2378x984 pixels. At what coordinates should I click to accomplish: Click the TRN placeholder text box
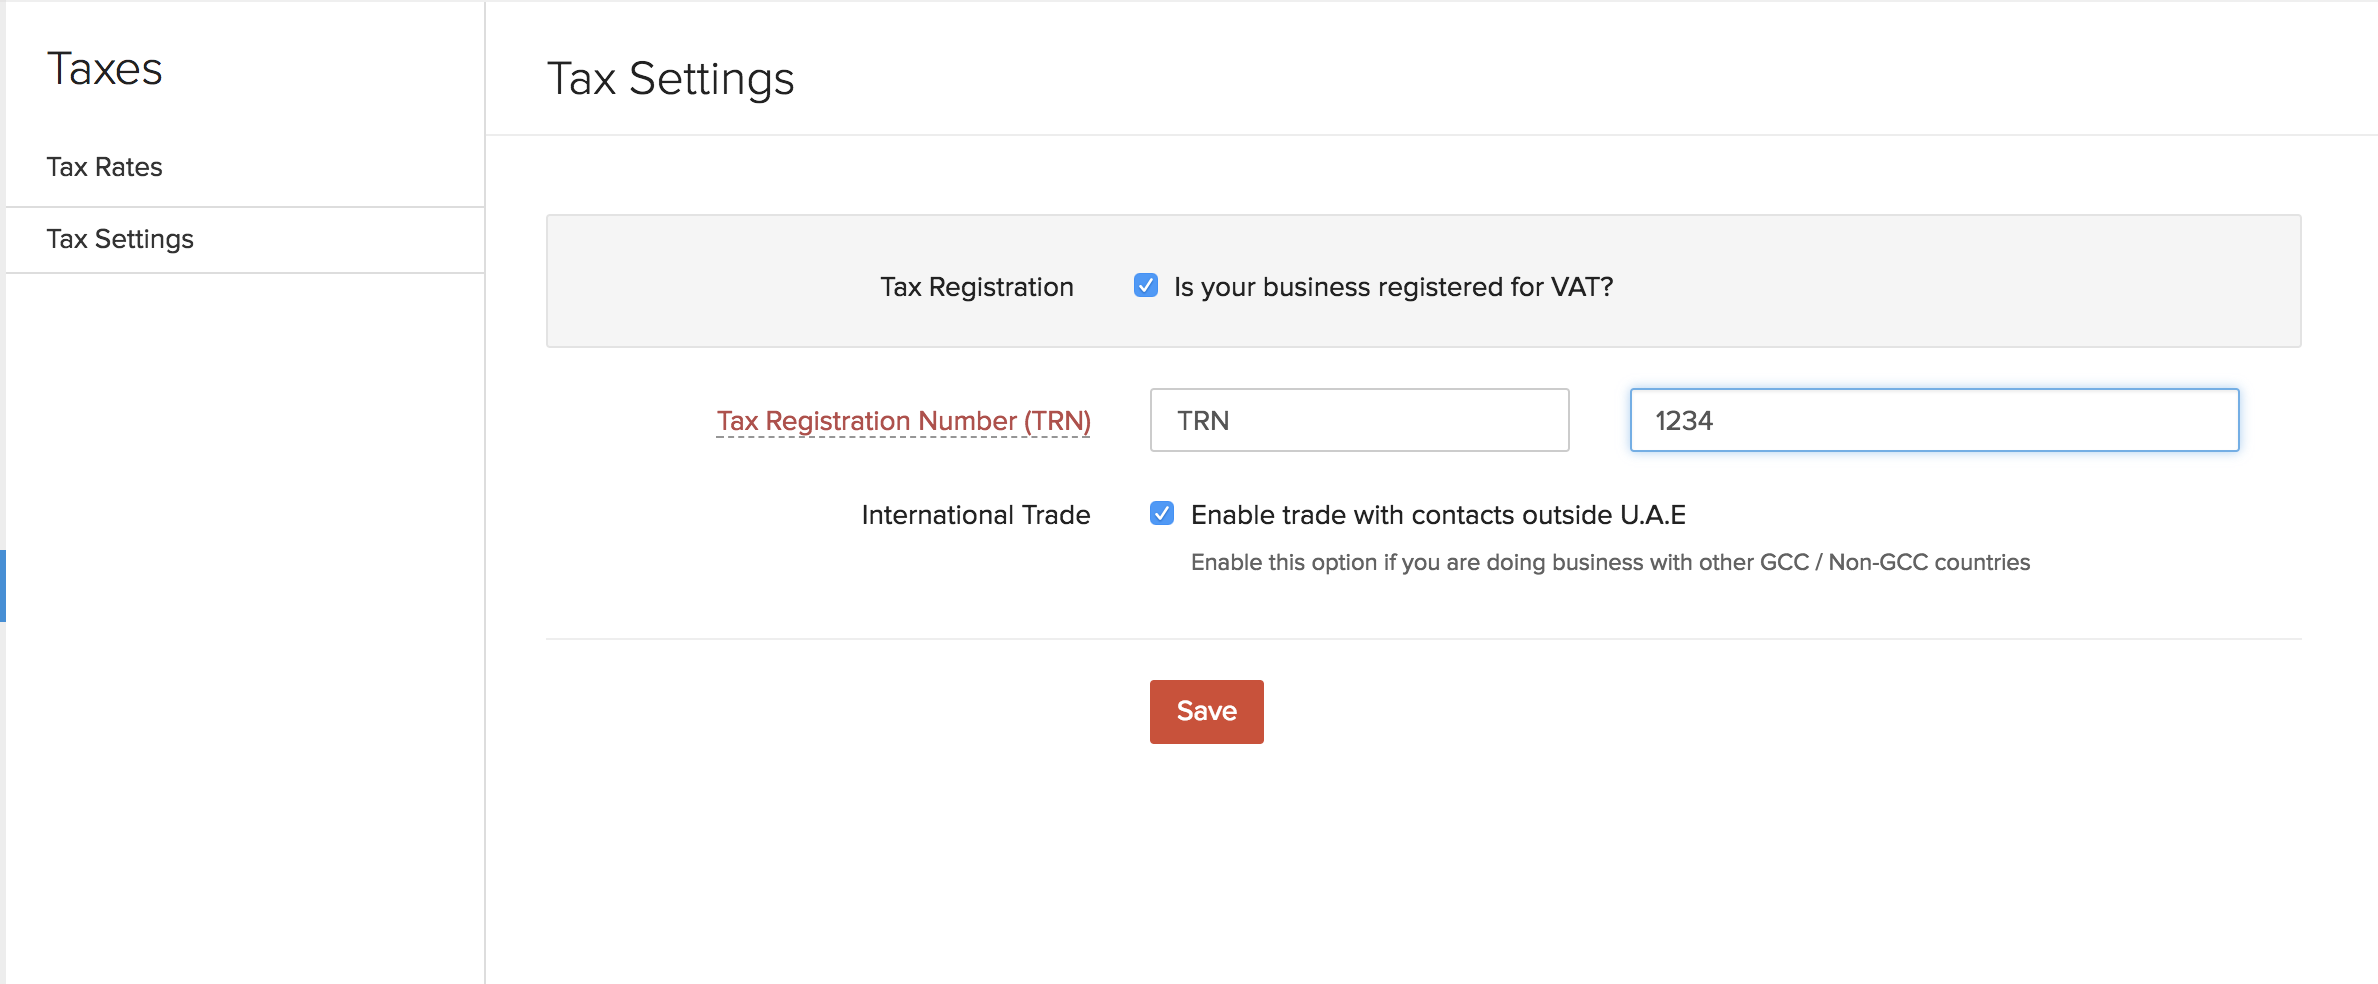point(1358,420)
